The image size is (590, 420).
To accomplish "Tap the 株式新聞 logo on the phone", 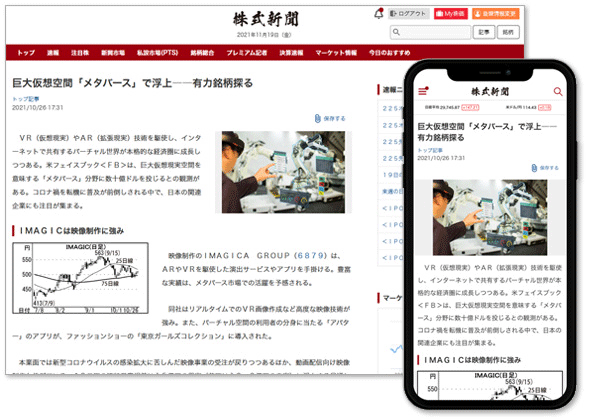I will click(x=490, y=91).
